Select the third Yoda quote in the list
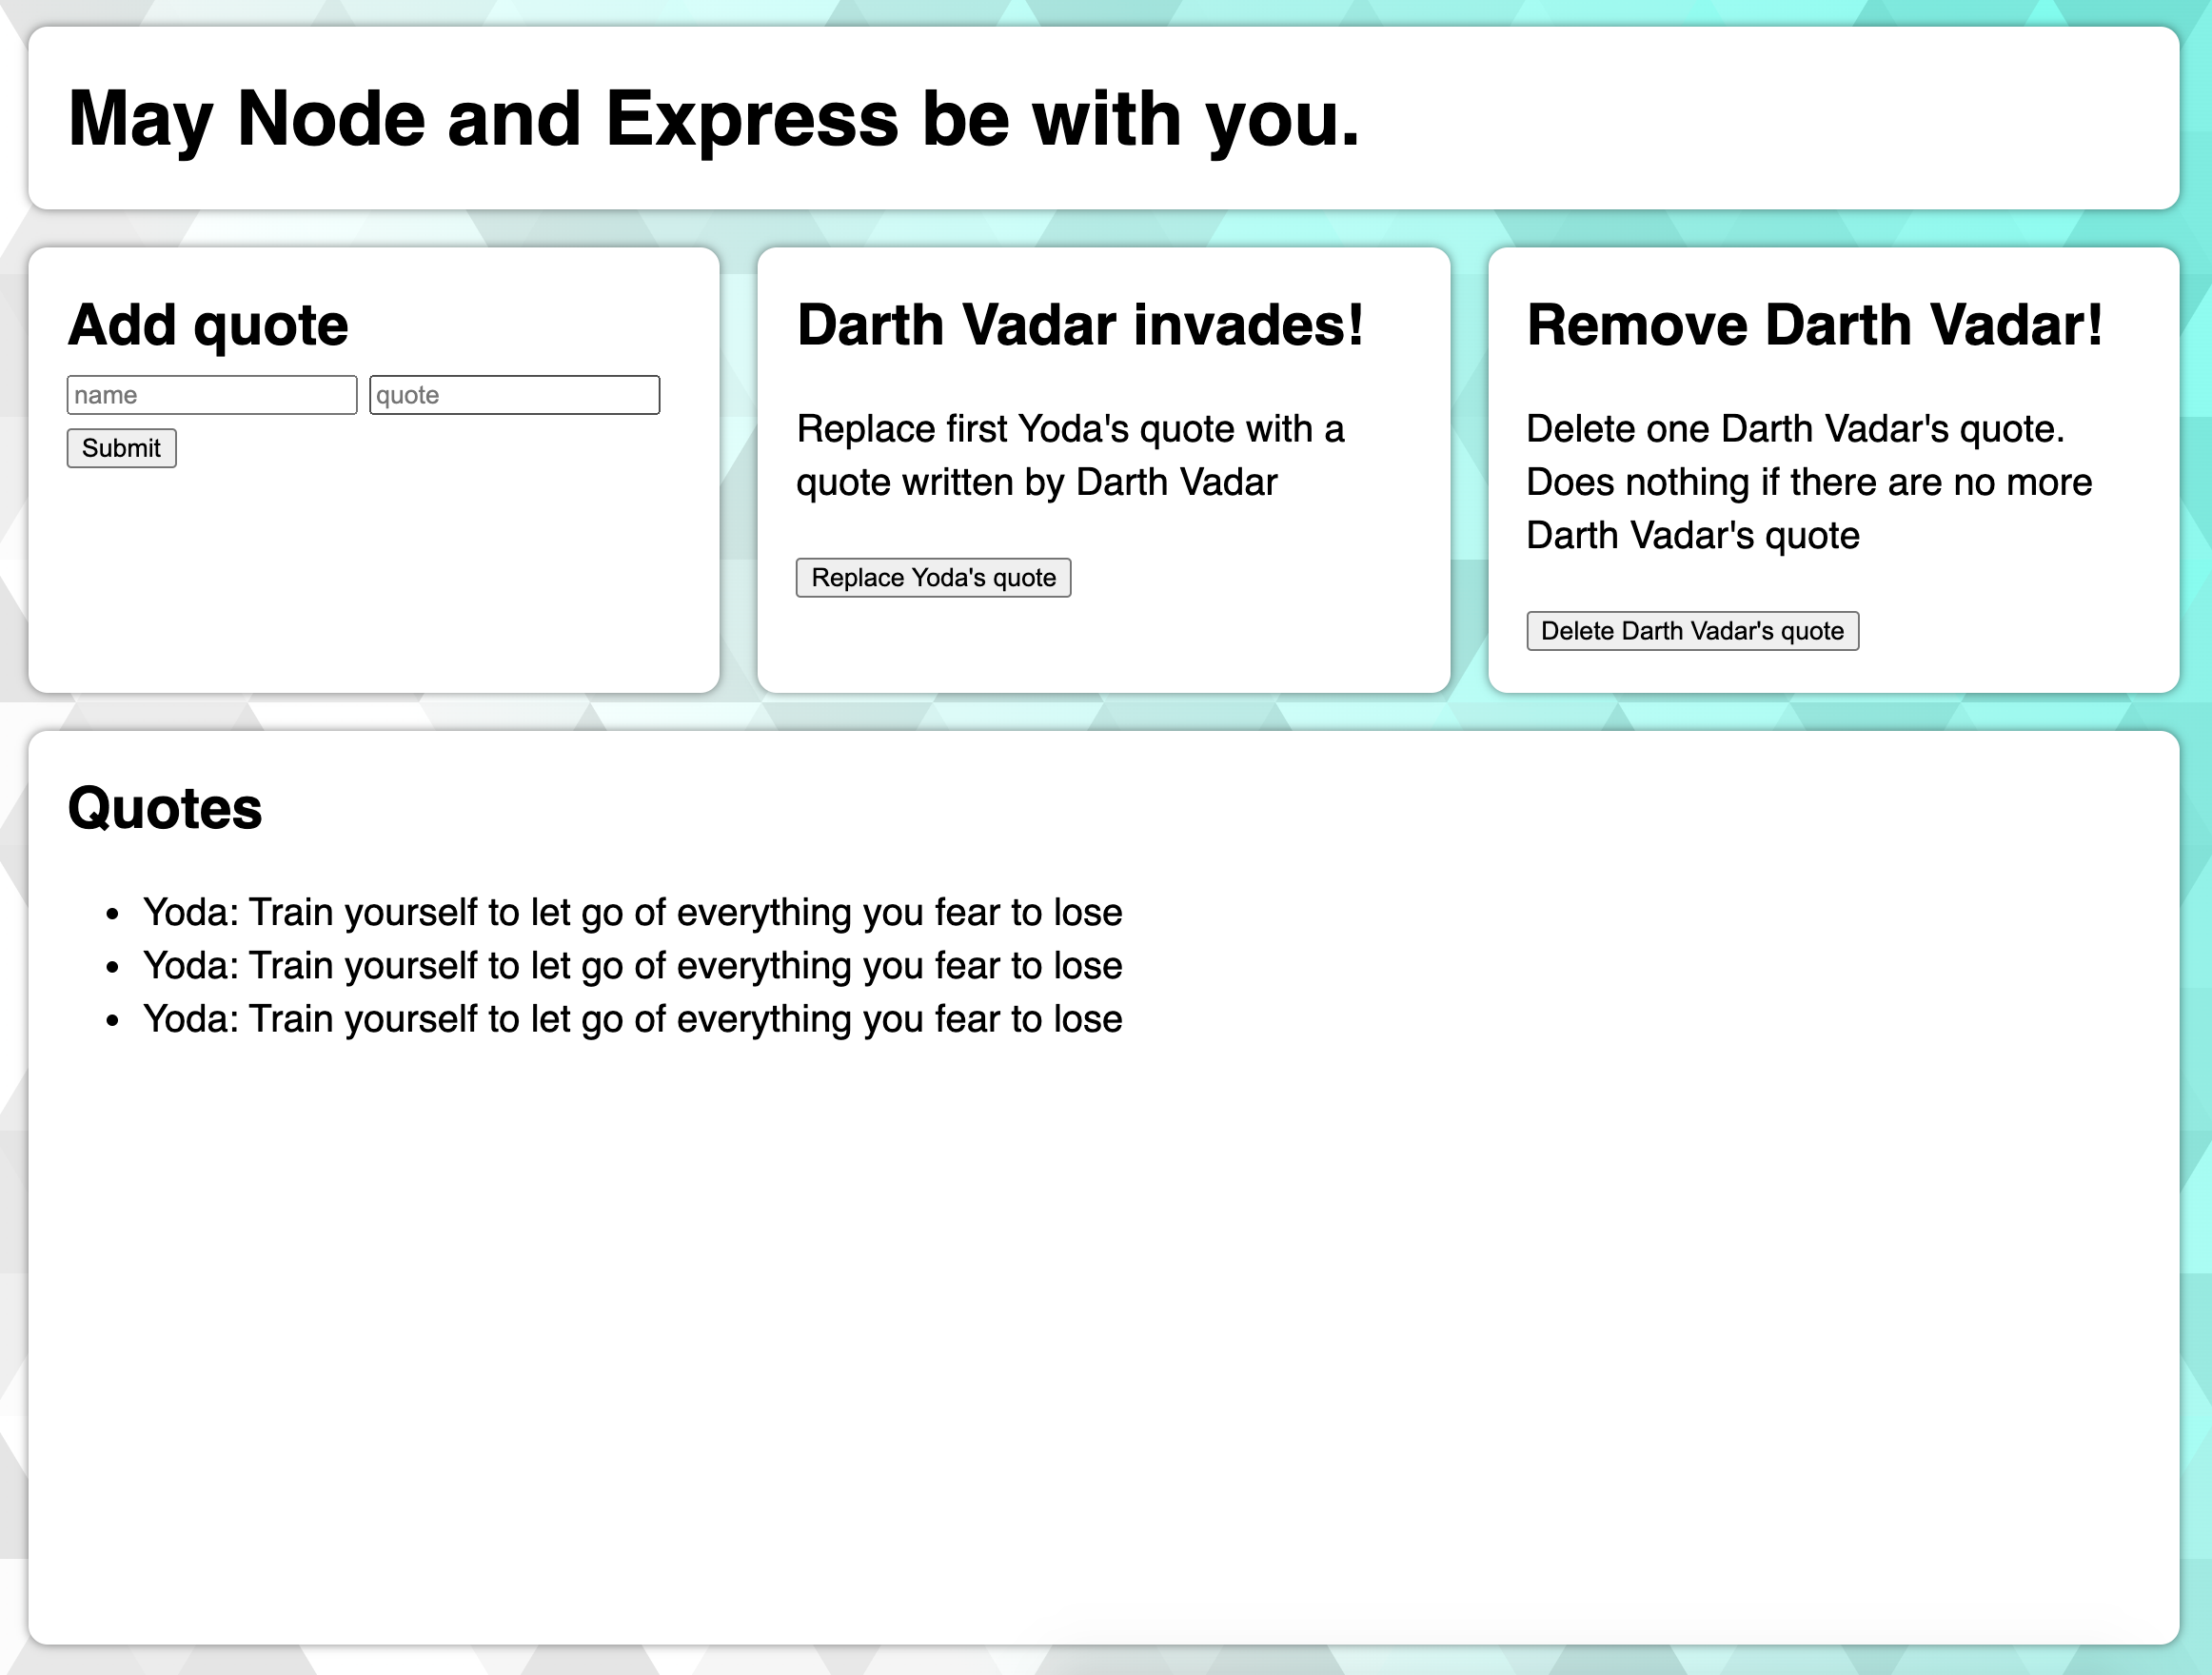This screenshot has height=1675, width=2212. point(633,1018)
